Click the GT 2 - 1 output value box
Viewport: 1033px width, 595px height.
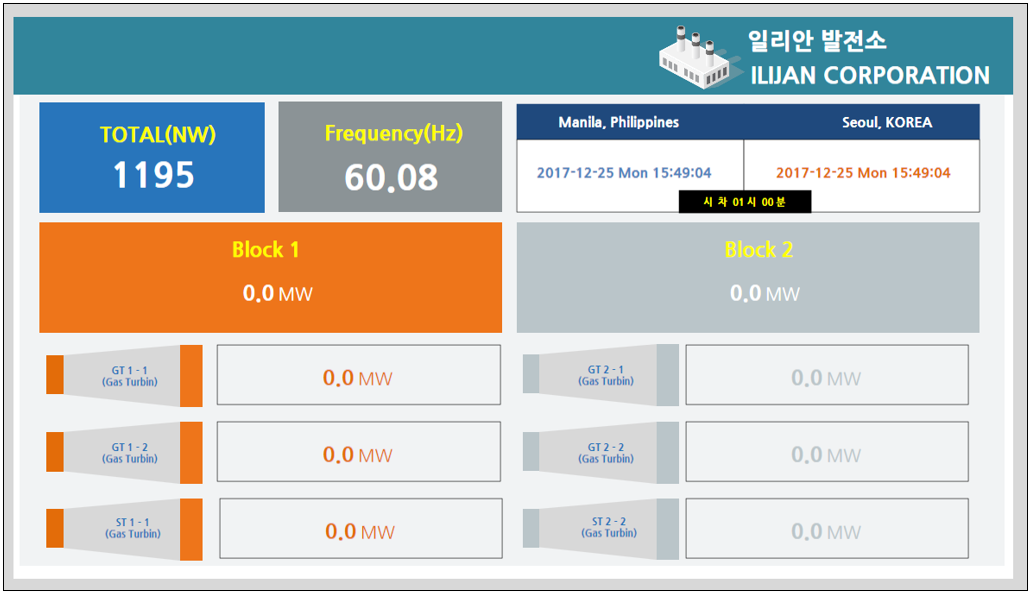(x=827, y=375)
